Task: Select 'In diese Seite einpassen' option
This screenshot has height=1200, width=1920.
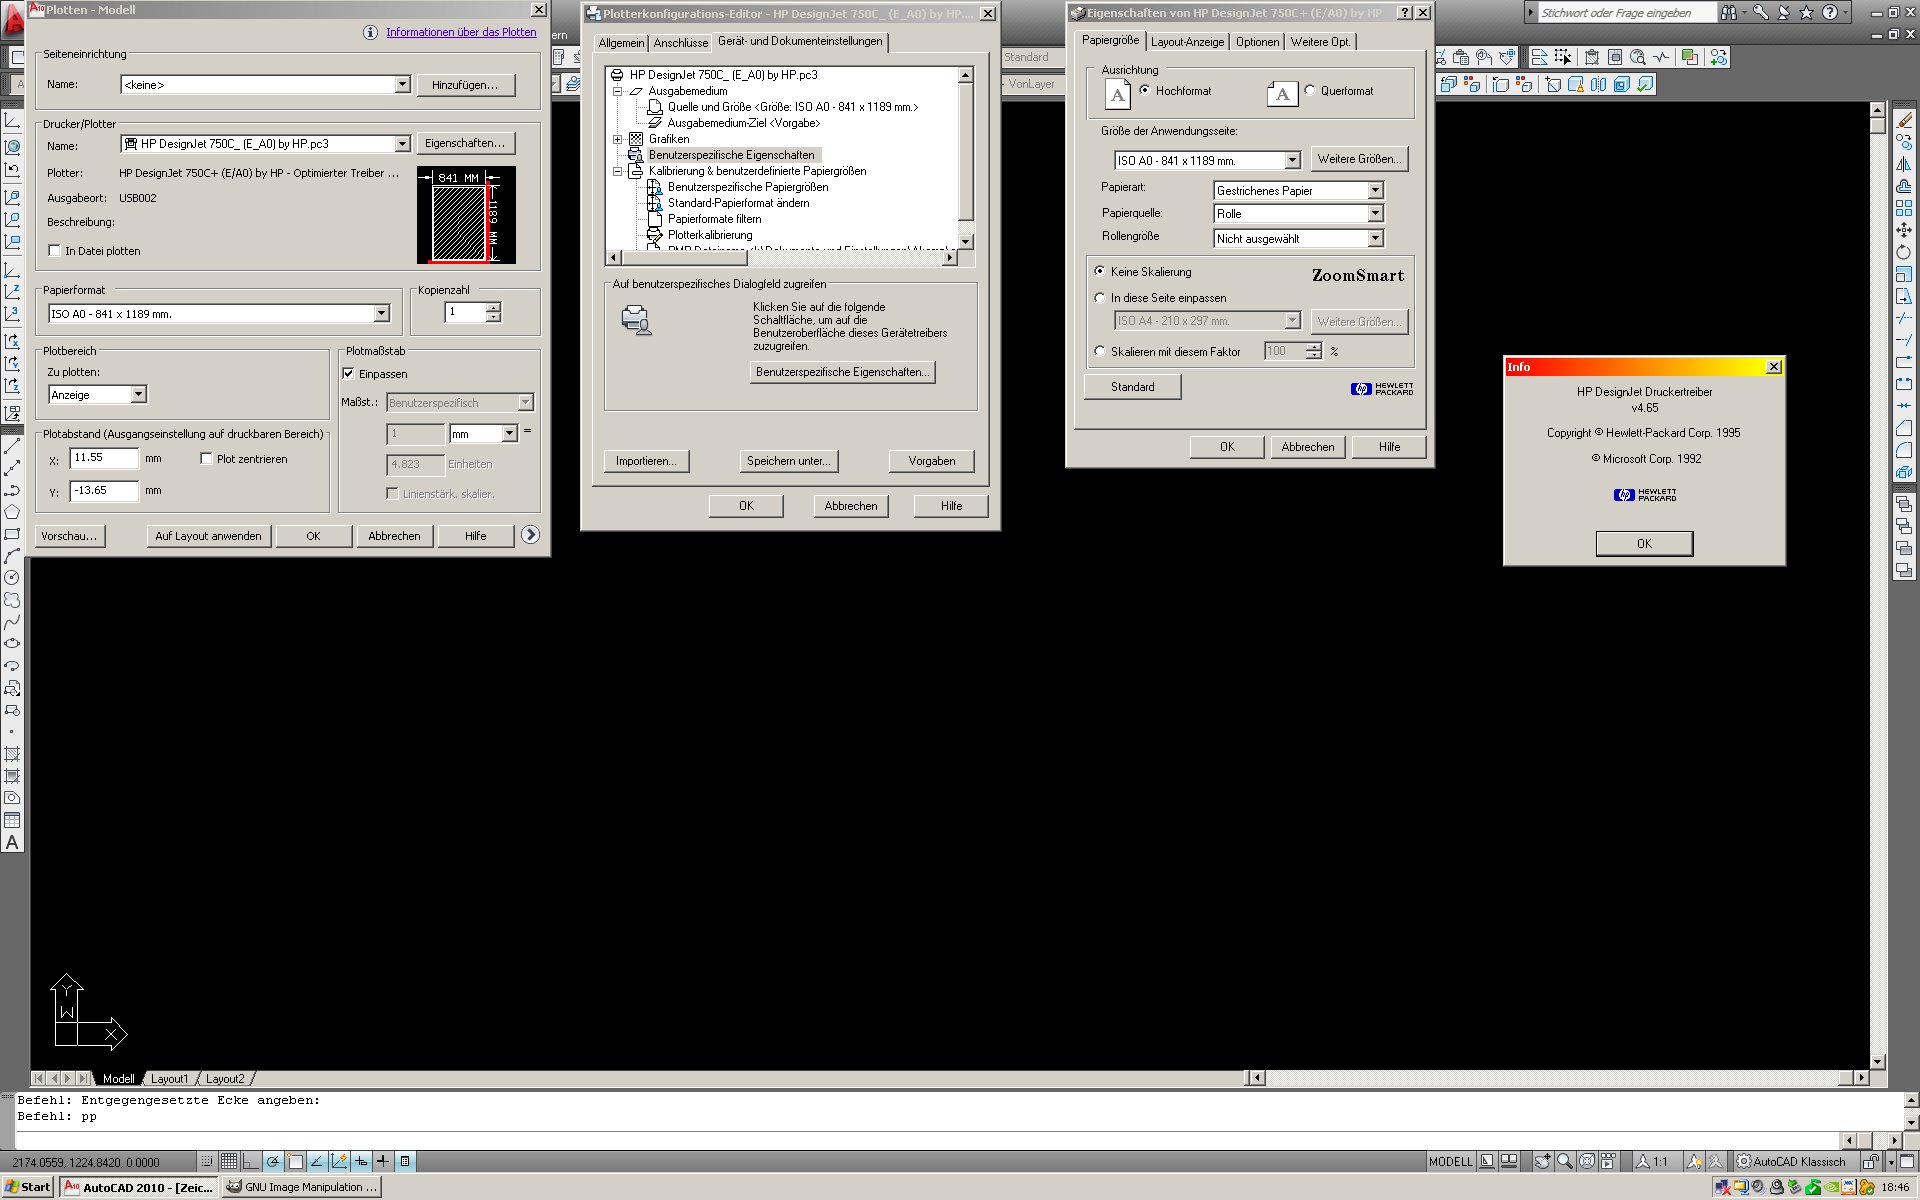Action: 1100,298
